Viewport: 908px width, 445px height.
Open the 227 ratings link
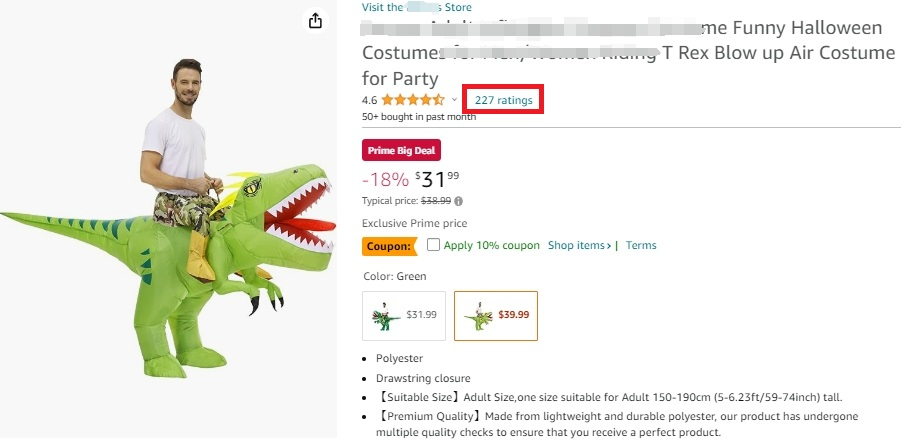click(x=503, y=100)
